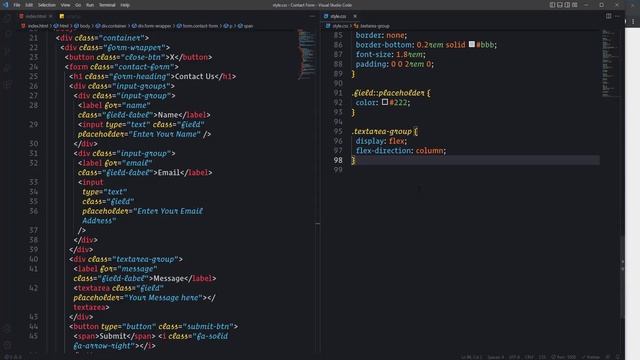Expand the div.container breadcrumb item

click(111, 26)
